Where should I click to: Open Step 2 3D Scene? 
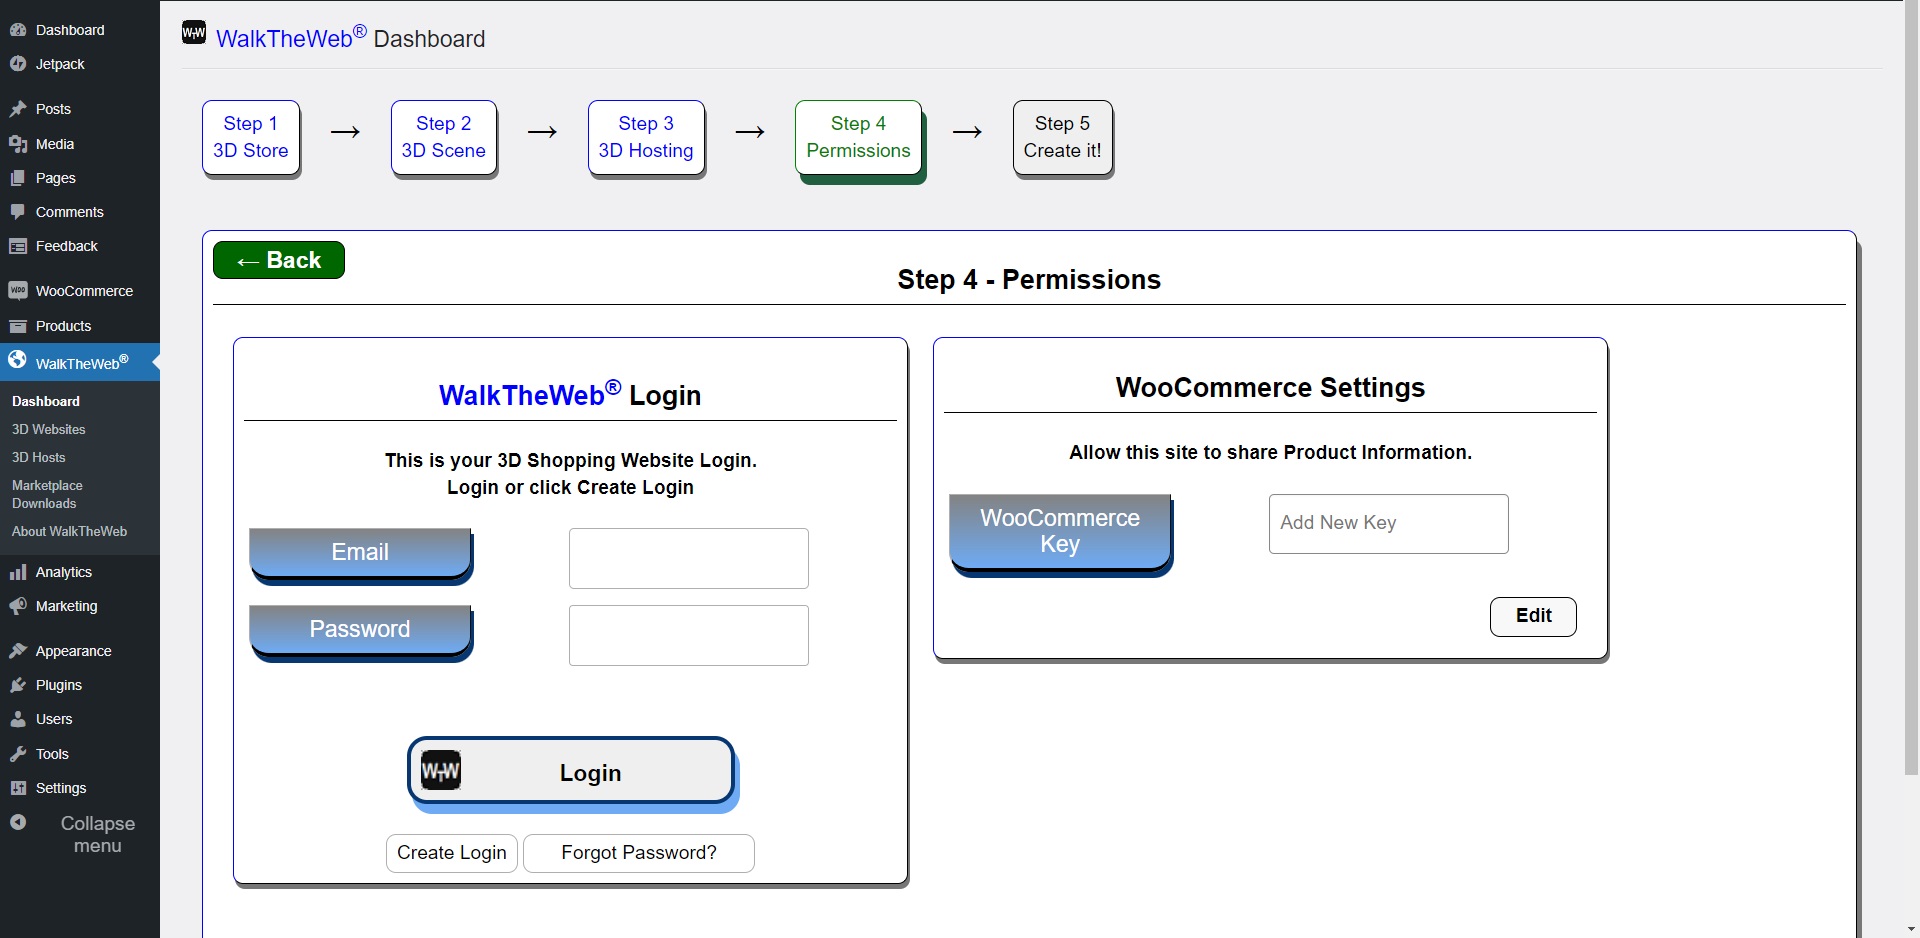[444, 138]
